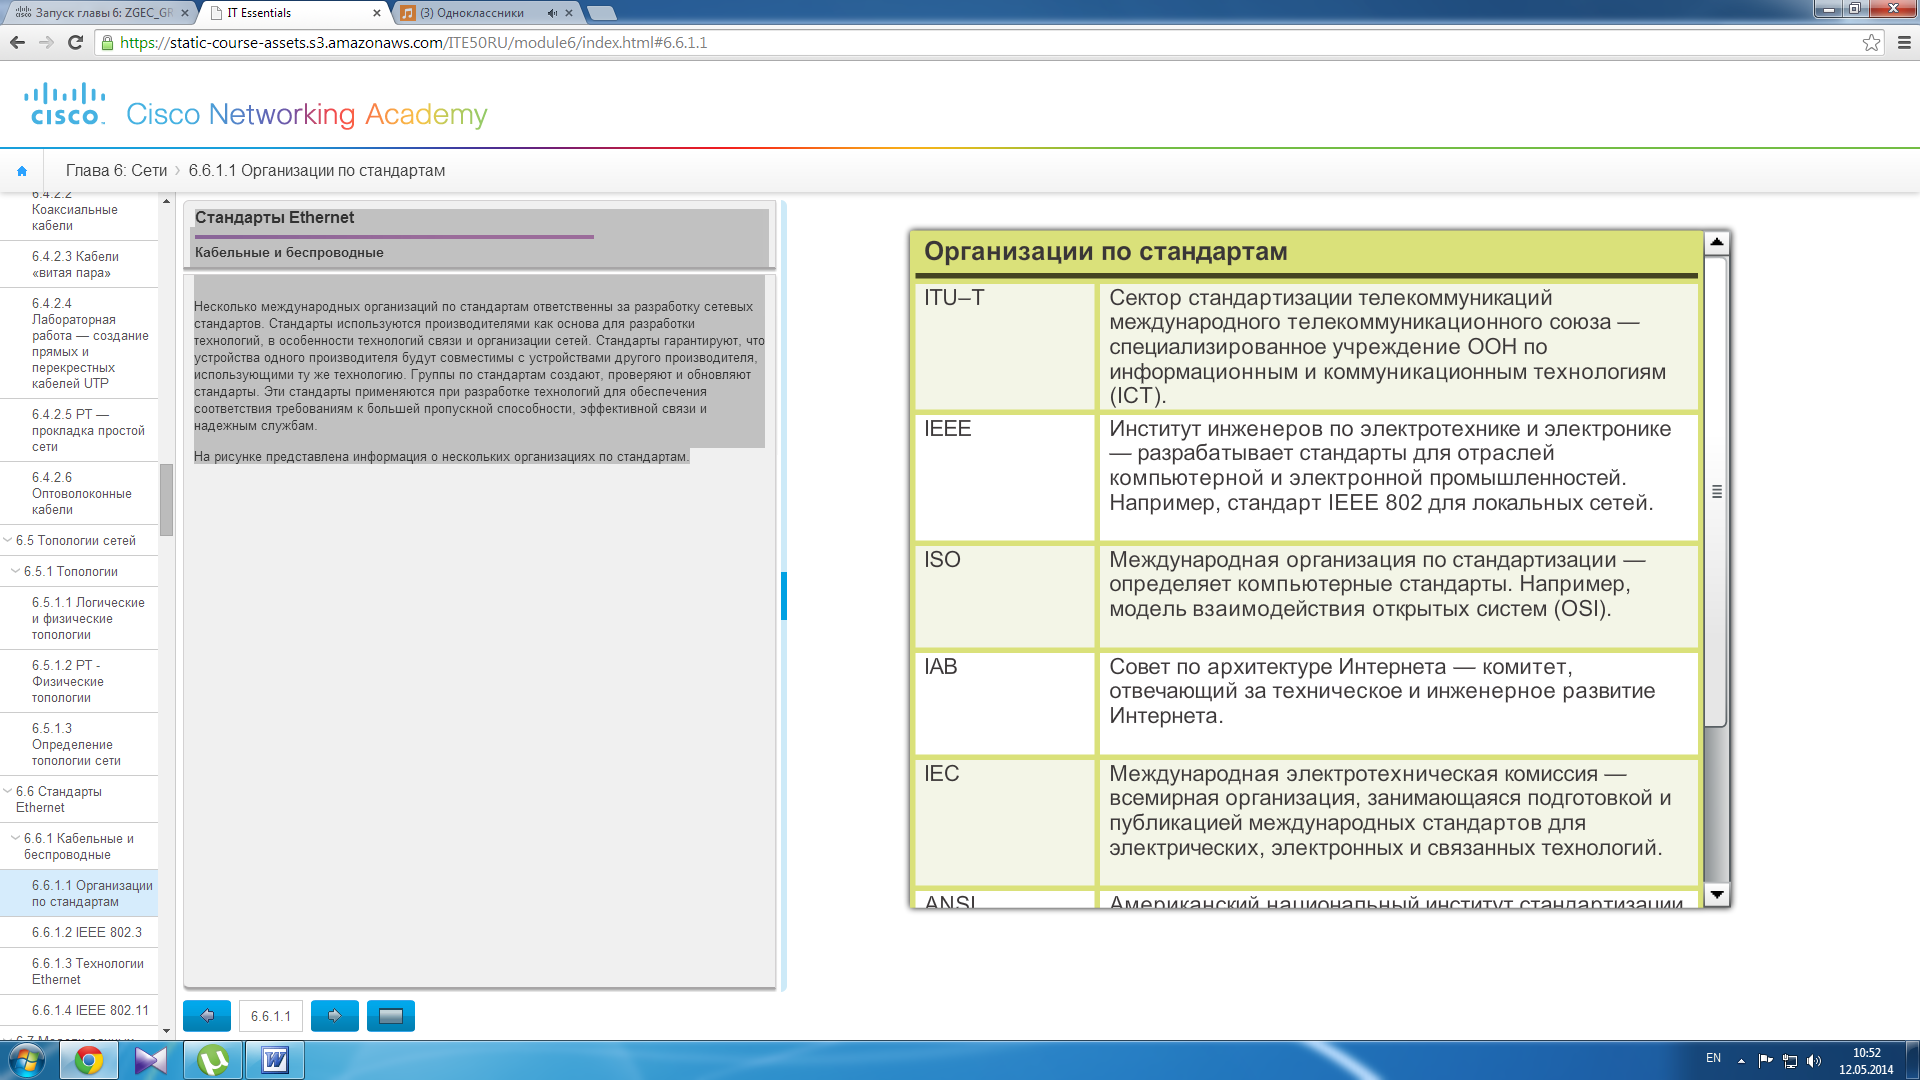Image resolution: width=1920 pixels, height=1080 pixels.
Task: Open Chrome from taskbar
Action: (x=89, y=1060)
